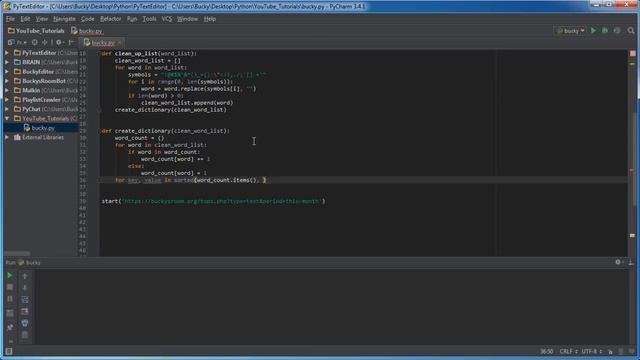
Task: Click the fold marker at line 26
Action: pyautogui.click(x=99, y=110)
